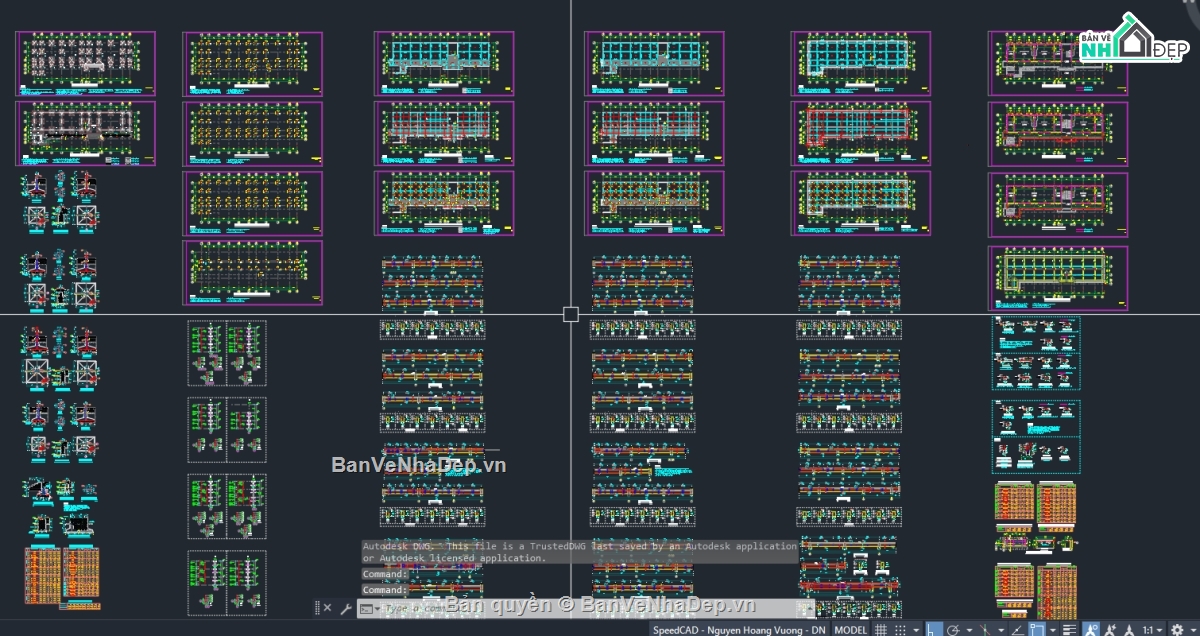Open command line customize wrench
Viewport: 1200px width, 636px height.
click(346, 608)
